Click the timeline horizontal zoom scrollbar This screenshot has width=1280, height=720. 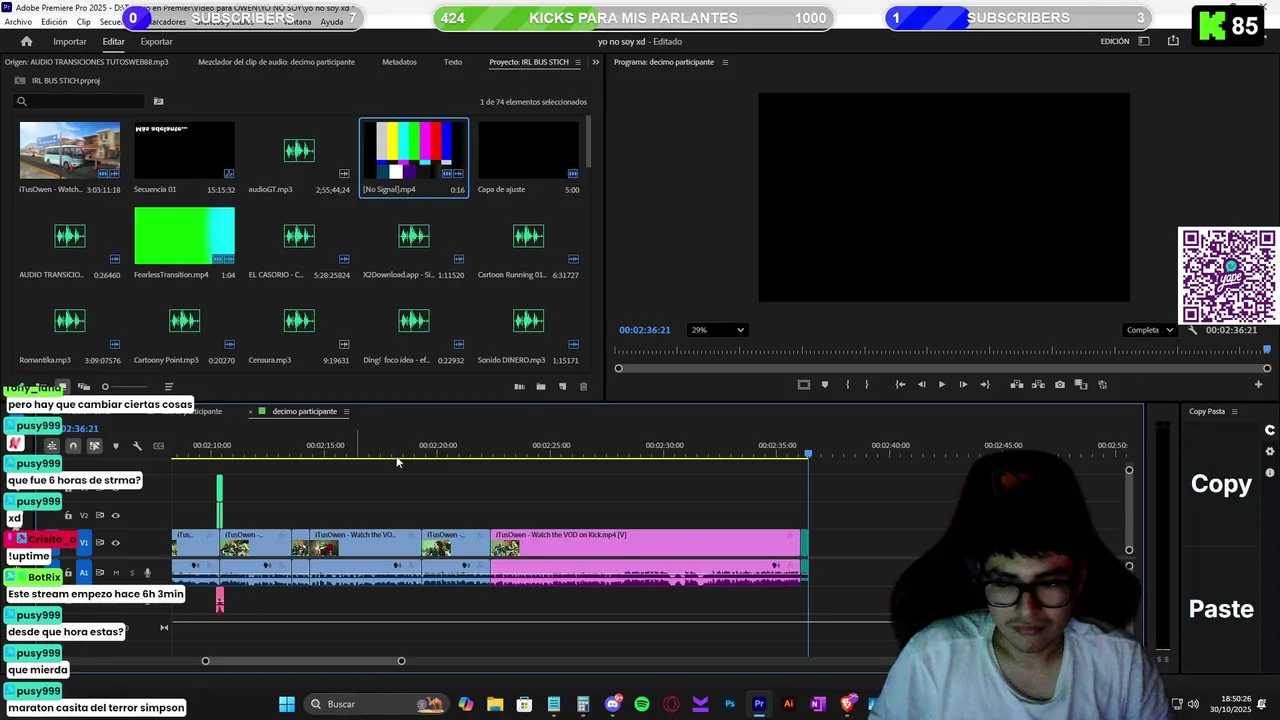(303, 661)
